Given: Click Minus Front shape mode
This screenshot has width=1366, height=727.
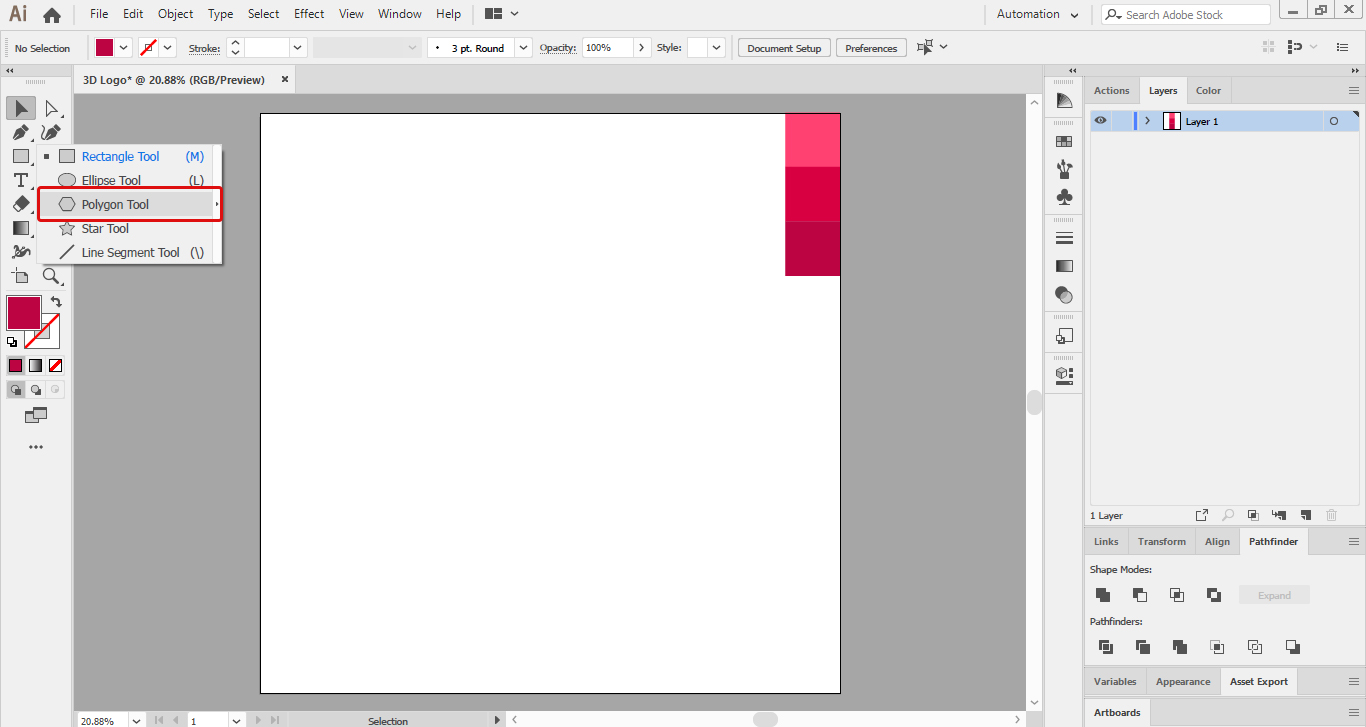Looking at the screenshot, I should (x=1140, y=595).
